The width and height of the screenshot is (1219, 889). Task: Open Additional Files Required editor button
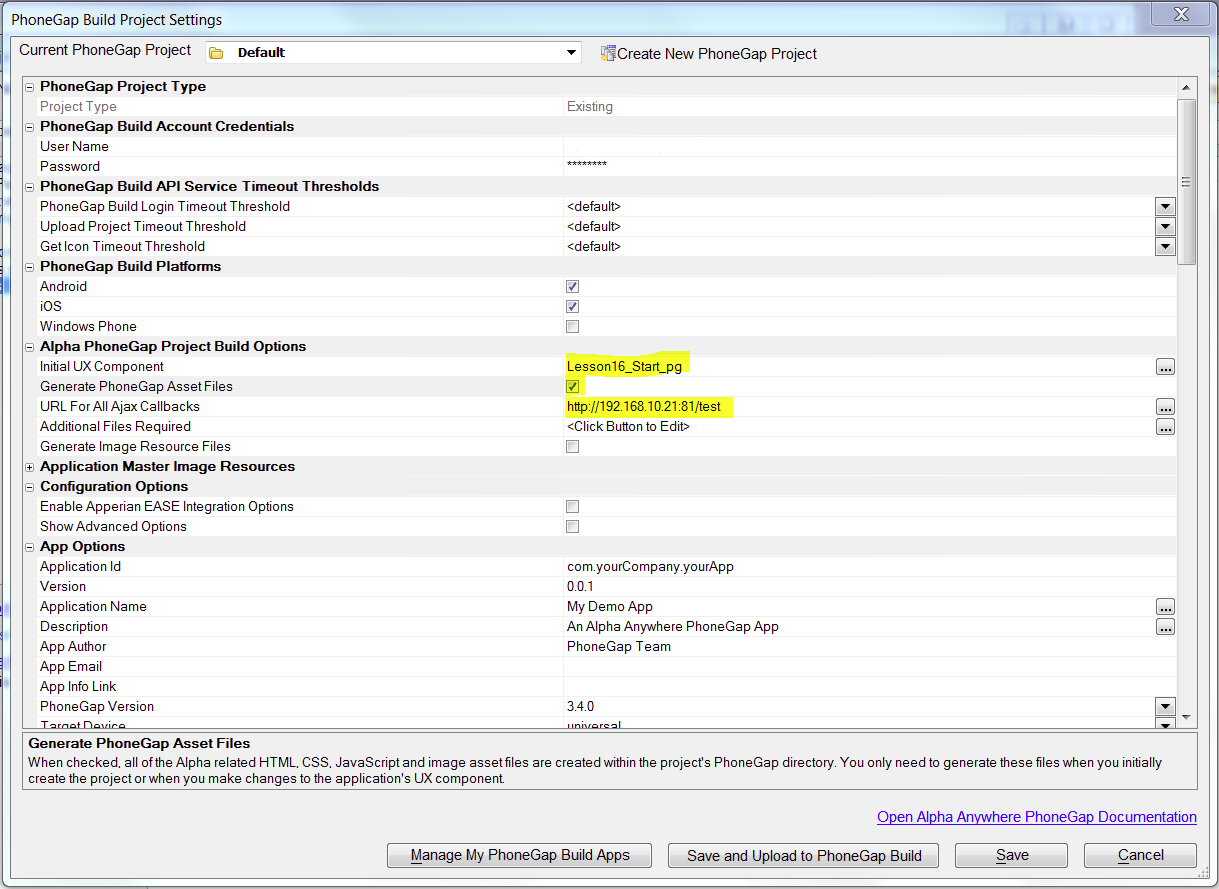click(1165, 427)
